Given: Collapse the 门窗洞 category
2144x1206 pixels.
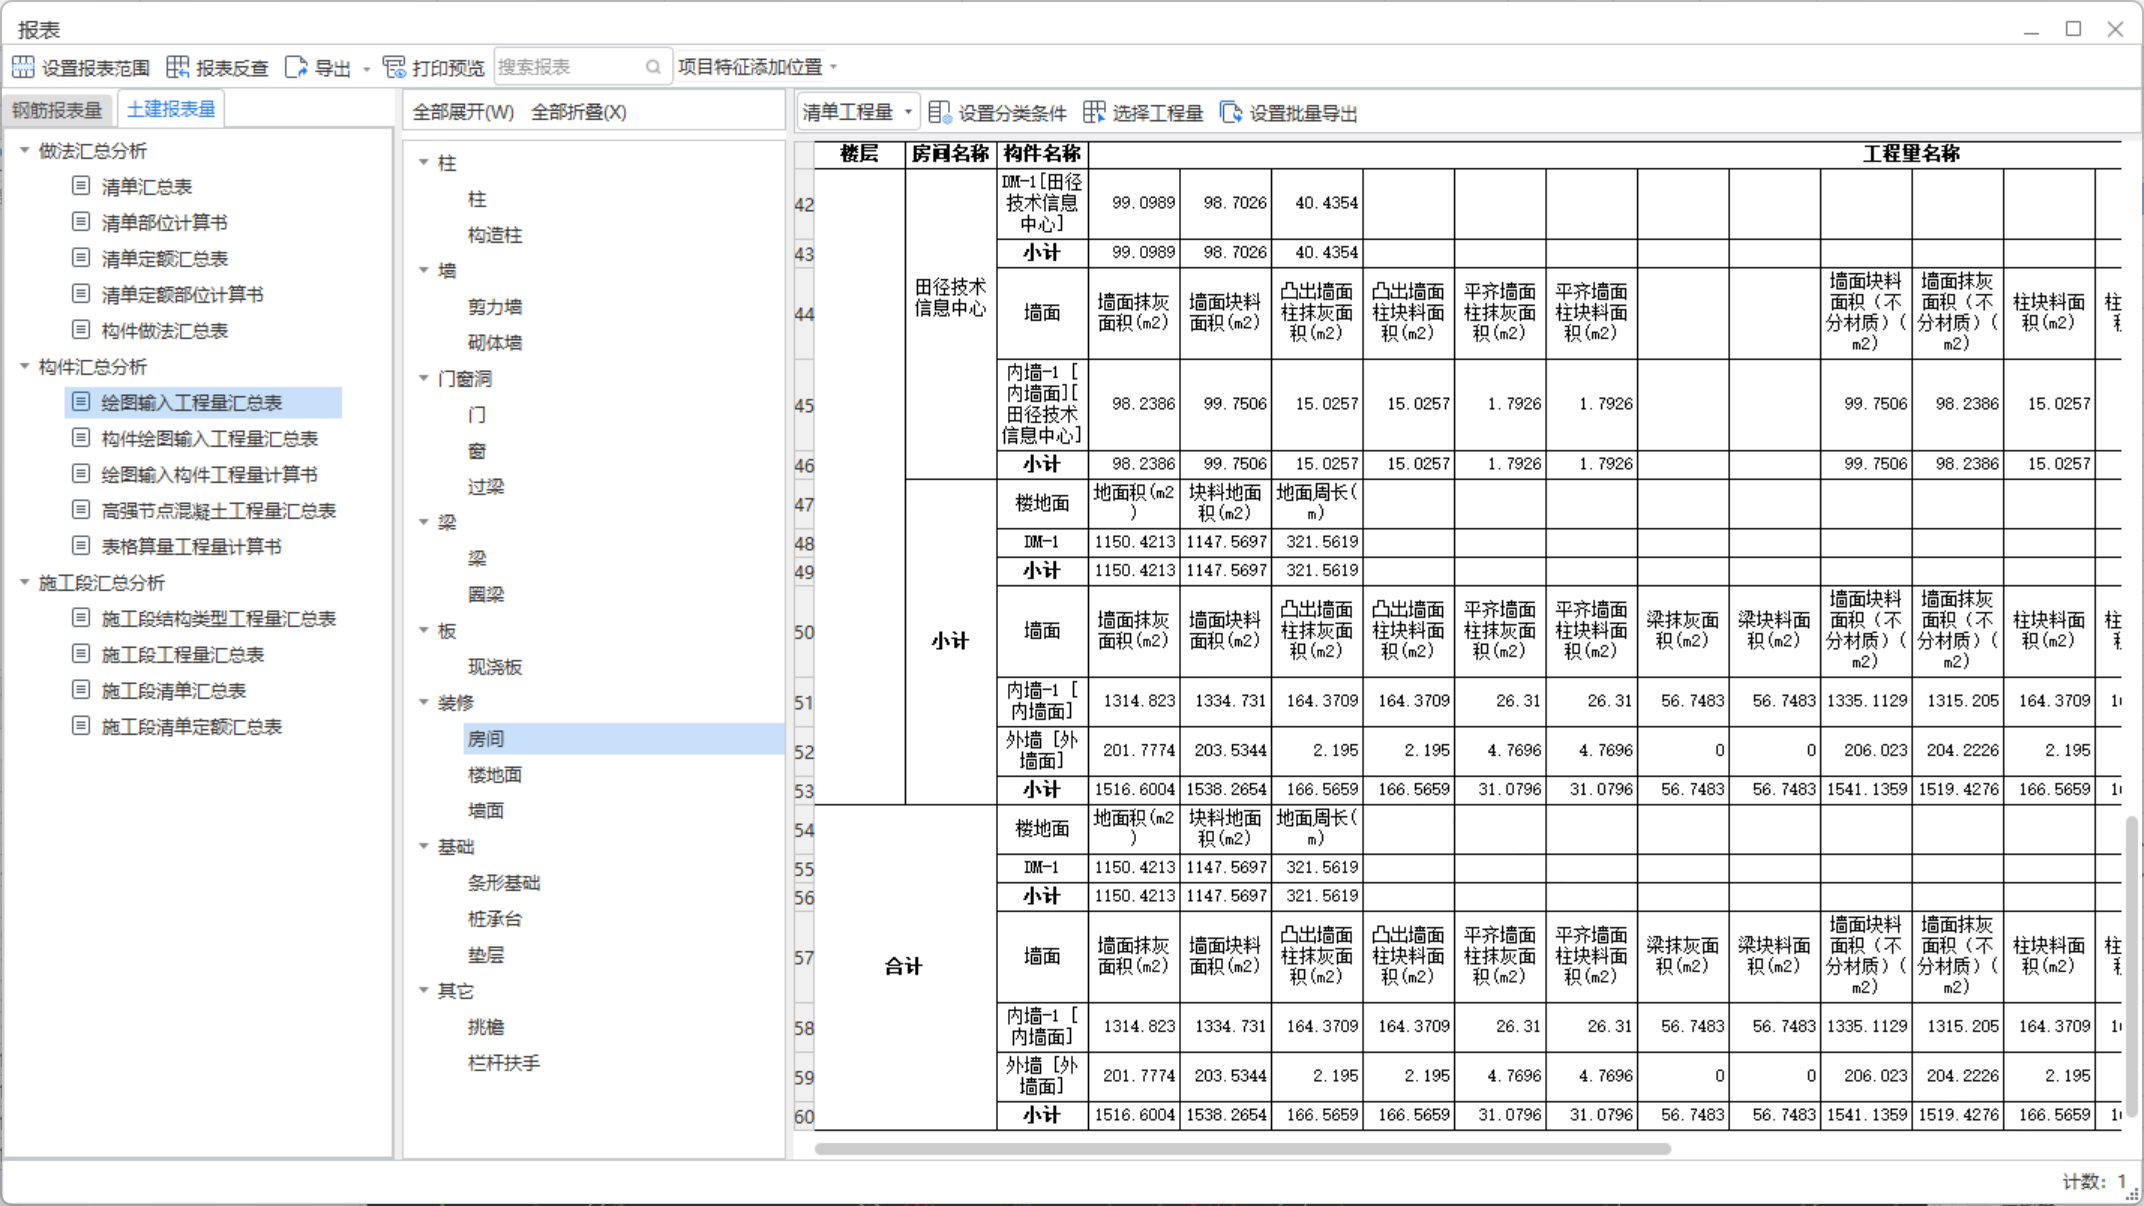Looking at the screenshot, I should point(424,378).
